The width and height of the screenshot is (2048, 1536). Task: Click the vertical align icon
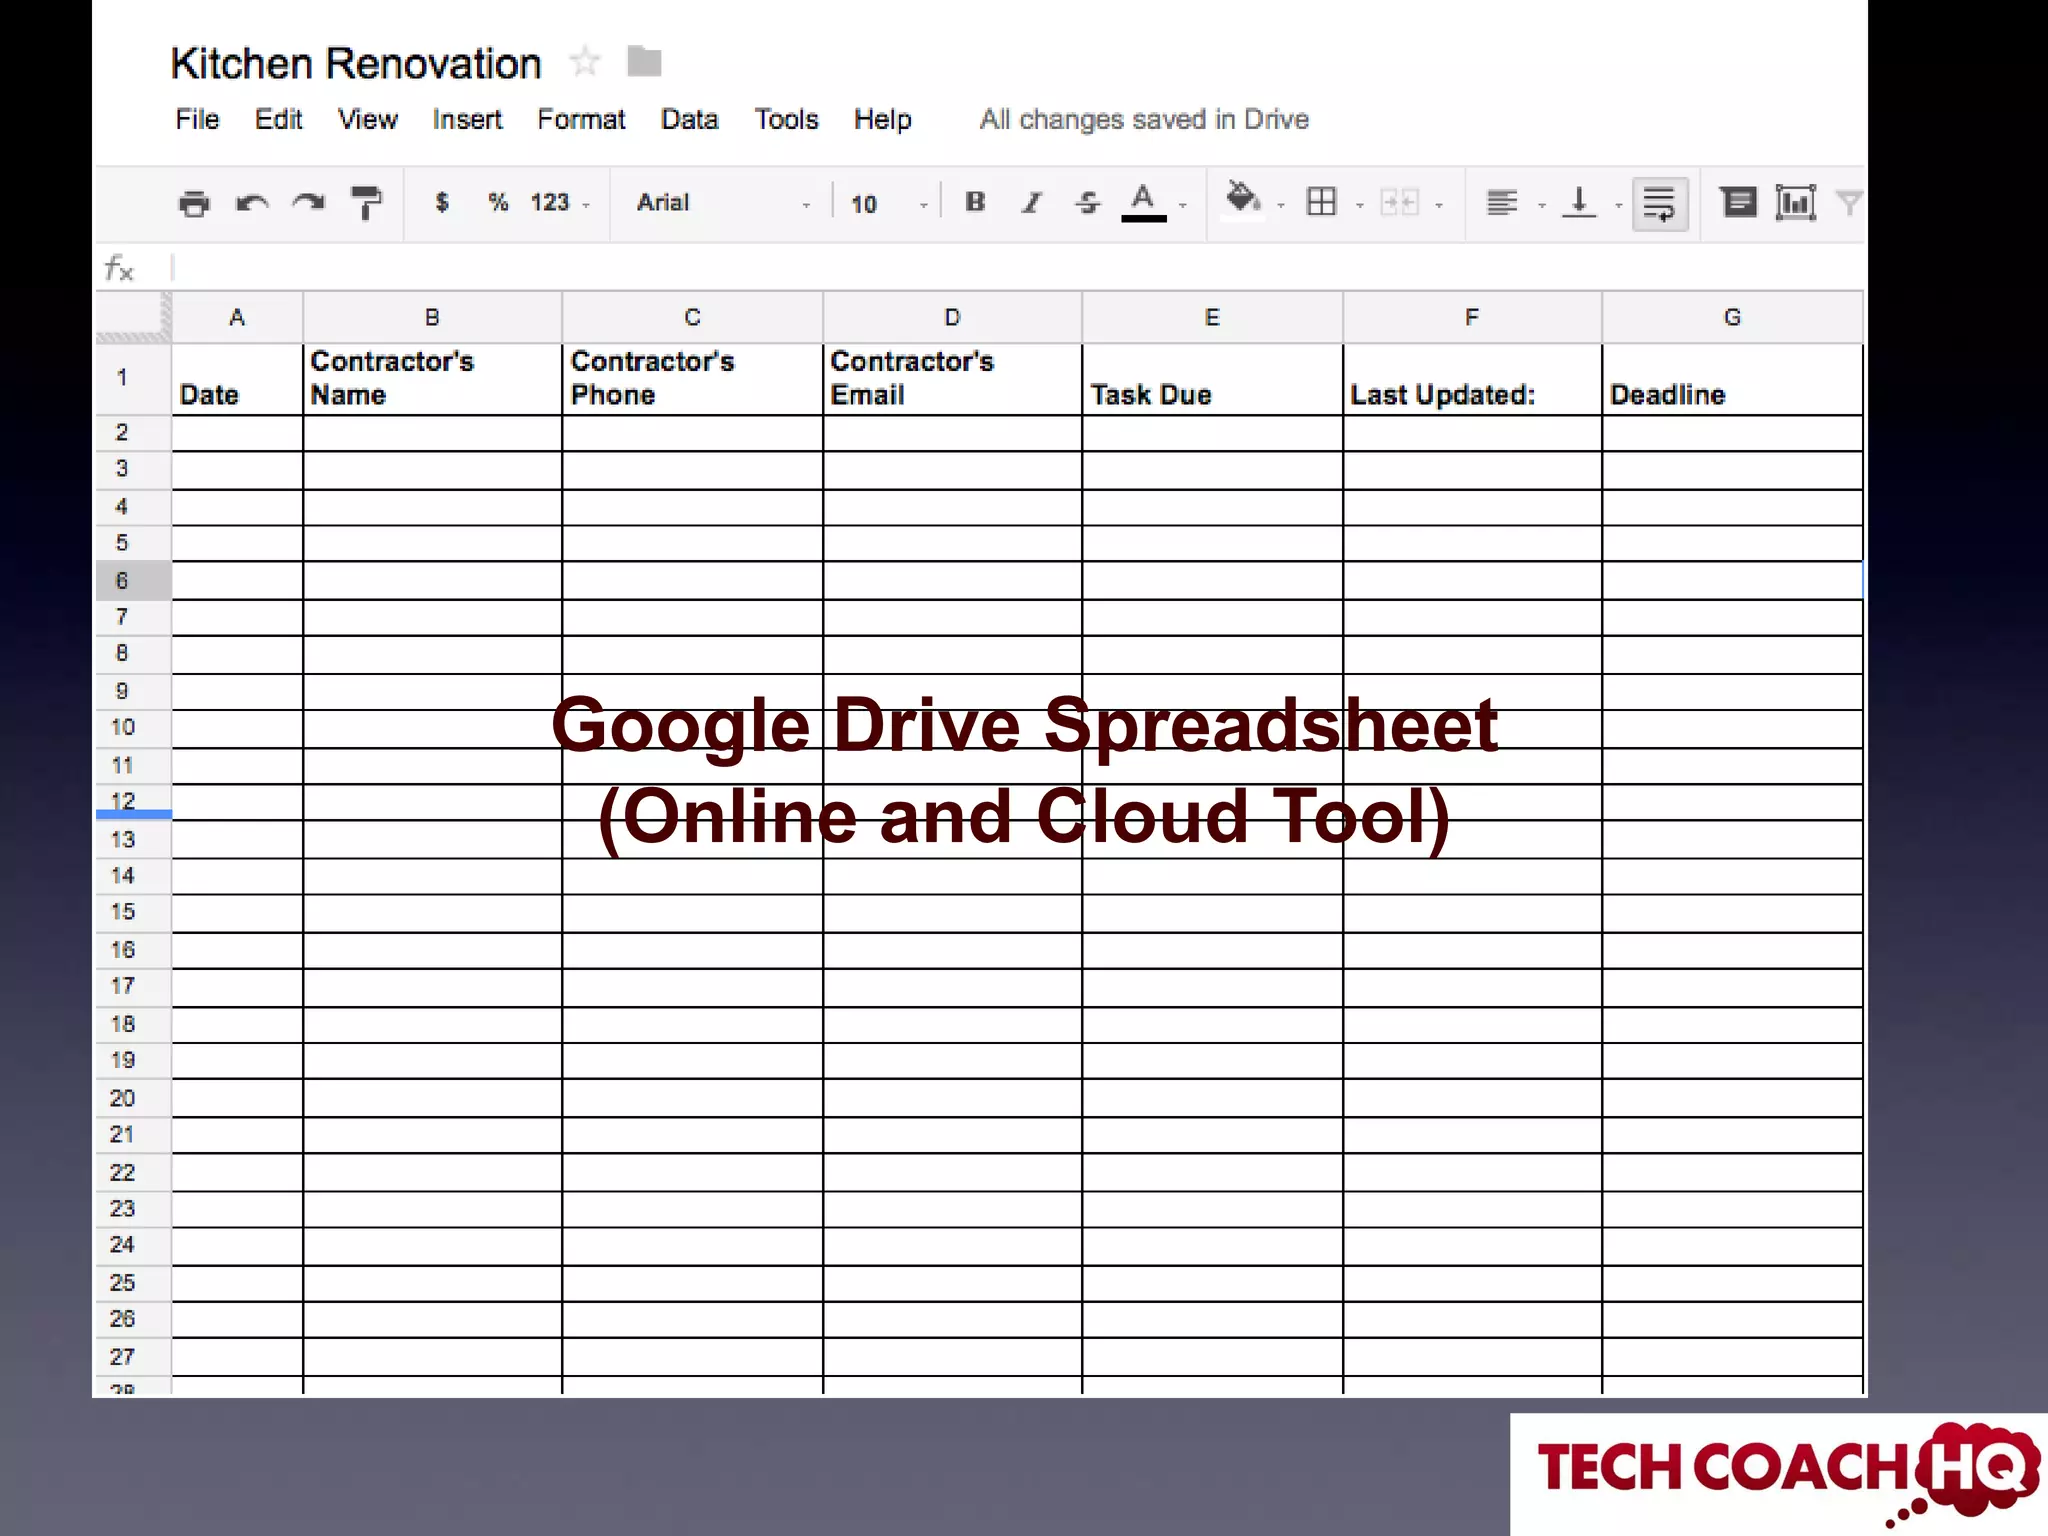tap(1579, 203)
